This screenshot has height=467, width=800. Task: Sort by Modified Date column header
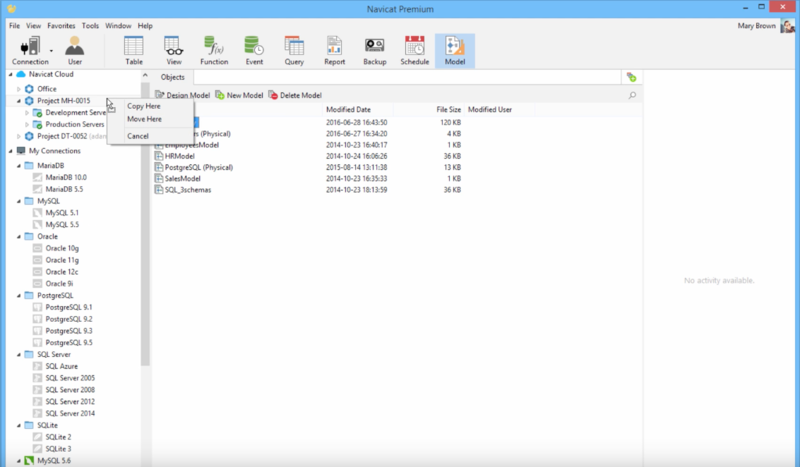(357, 110)
